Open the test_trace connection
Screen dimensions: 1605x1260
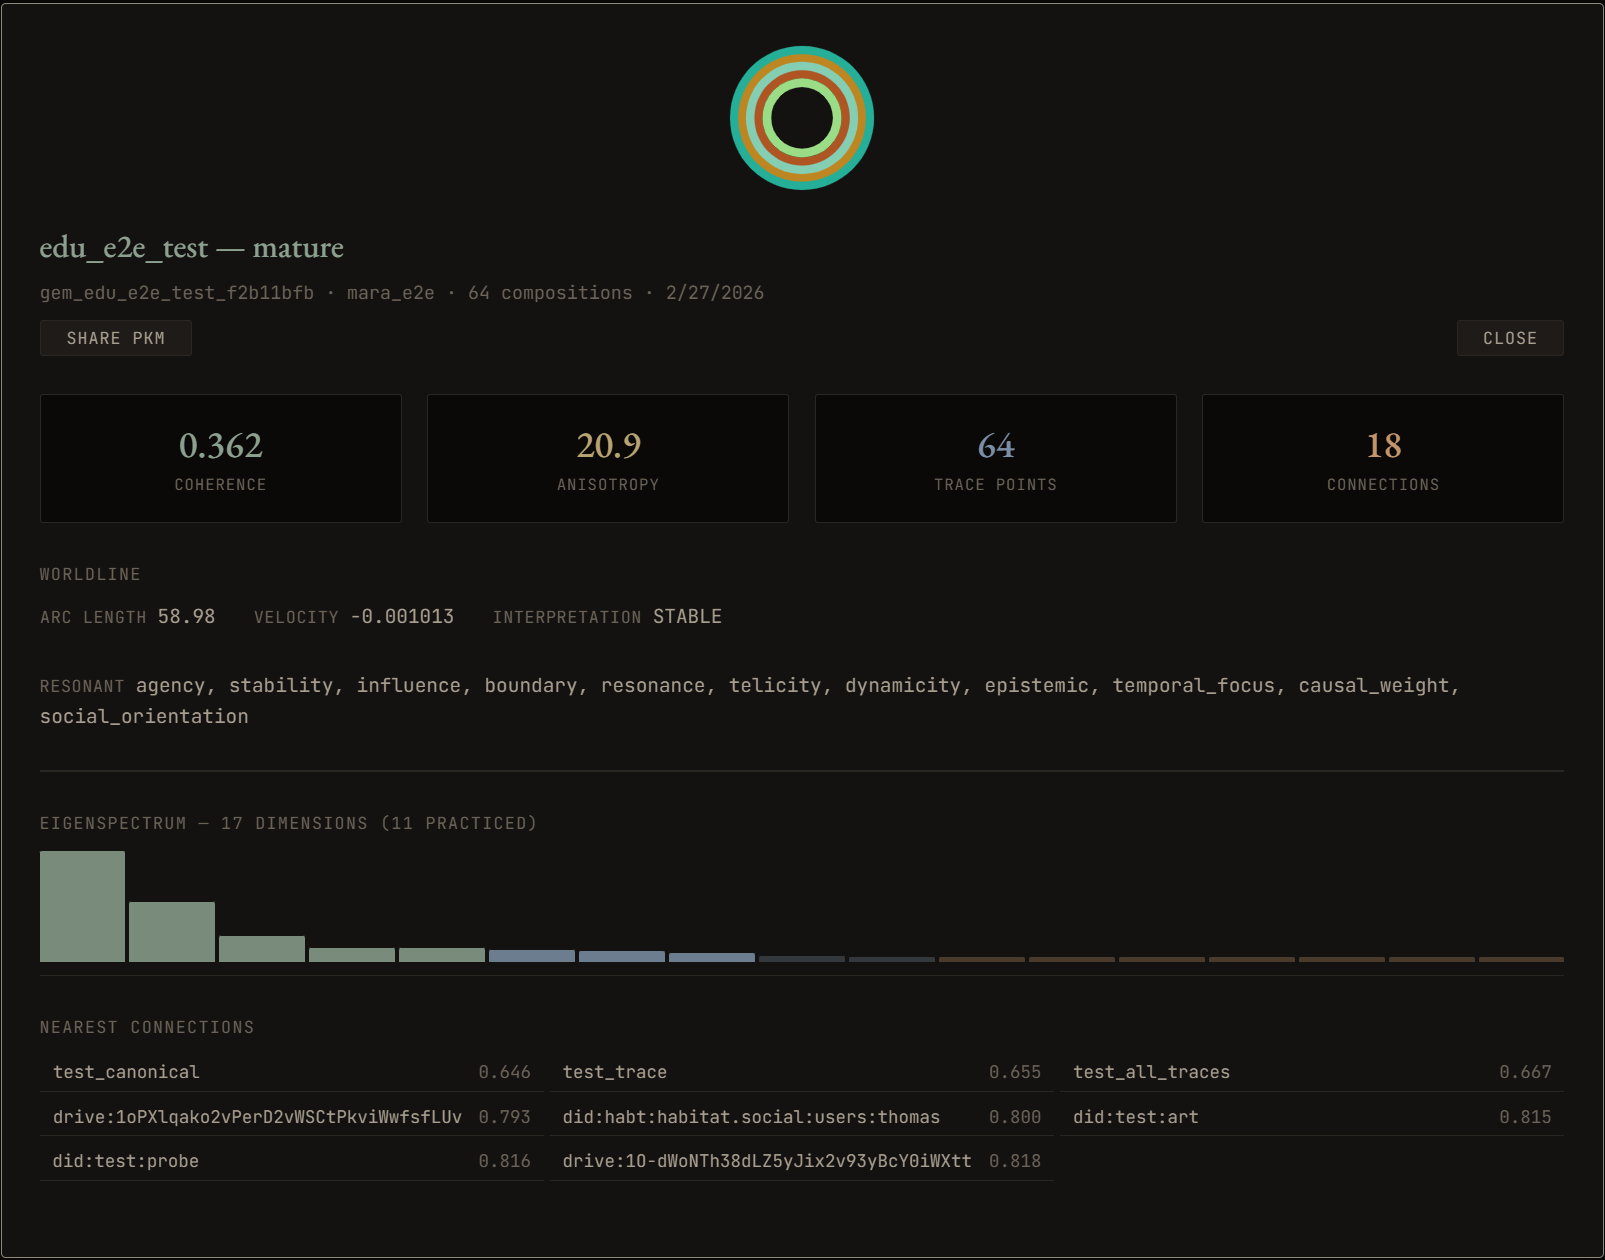pyautogui.click(x=801, y=1072)
